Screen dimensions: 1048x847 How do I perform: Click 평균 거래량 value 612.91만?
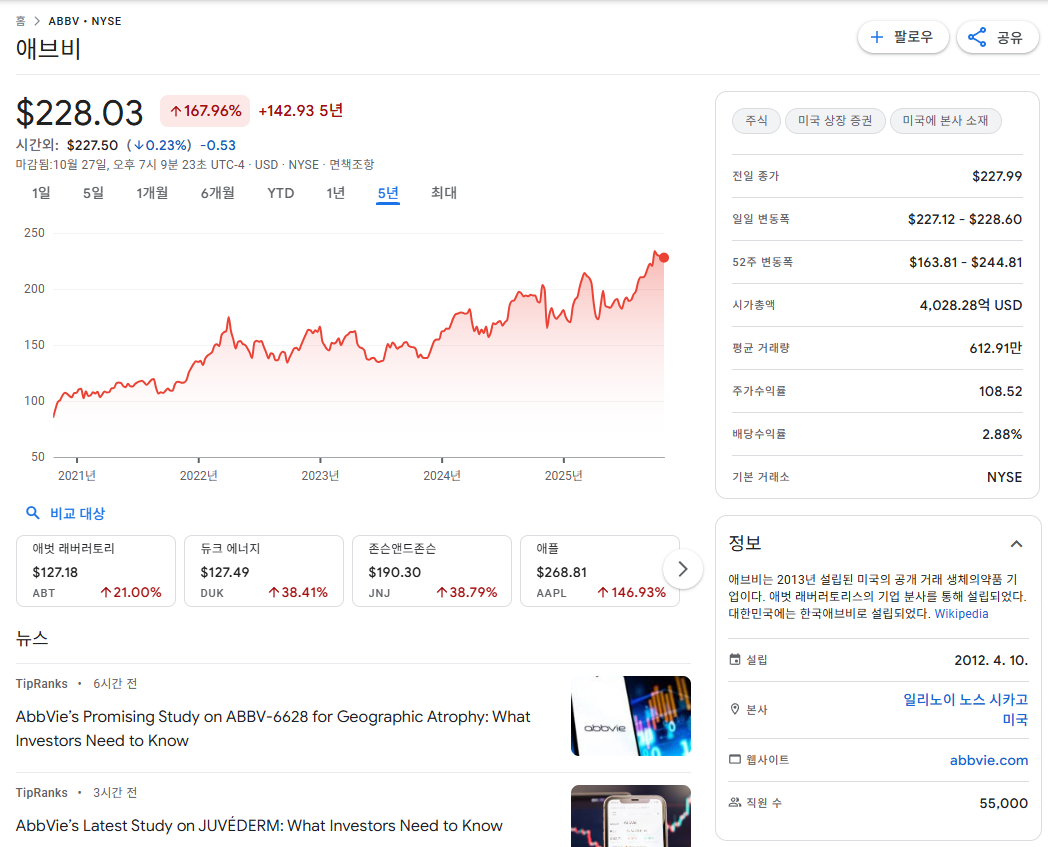tap(995, 348)
